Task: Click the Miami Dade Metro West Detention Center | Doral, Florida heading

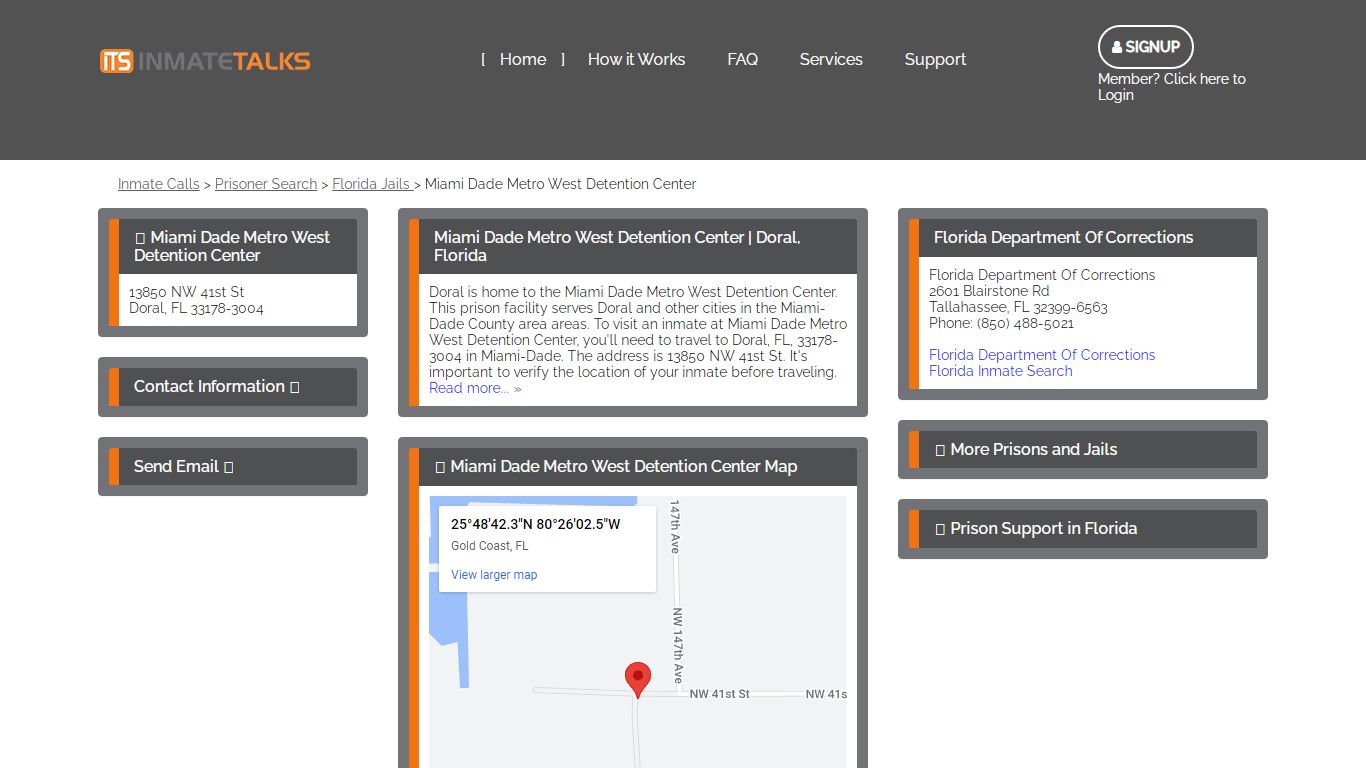Action: click(x=617, y=246)
